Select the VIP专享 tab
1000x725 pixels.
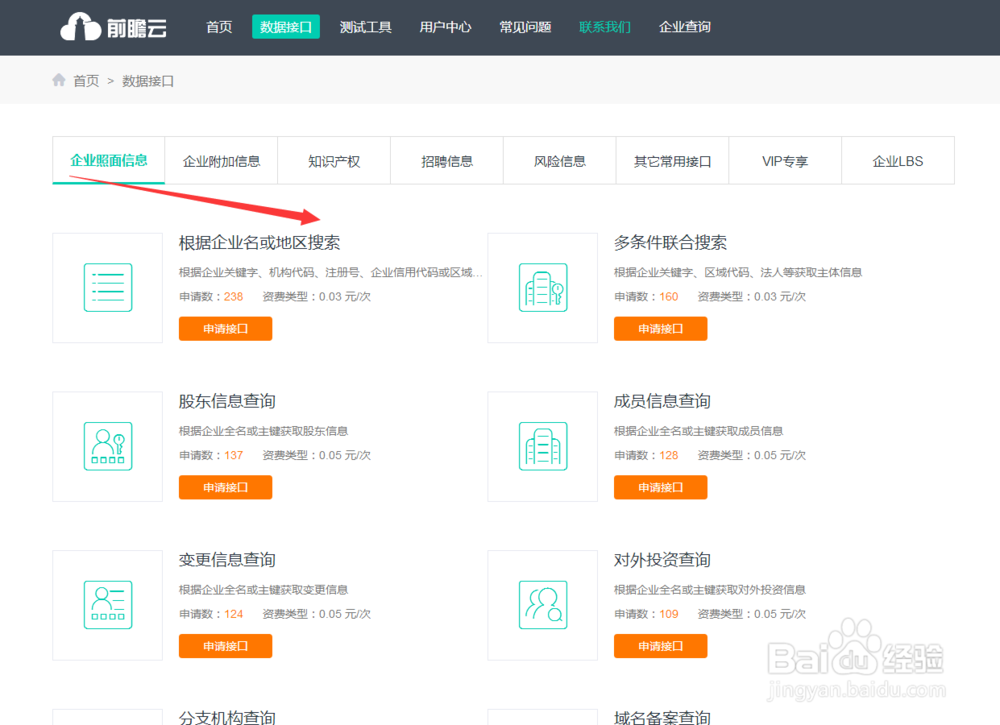point(785,160)
